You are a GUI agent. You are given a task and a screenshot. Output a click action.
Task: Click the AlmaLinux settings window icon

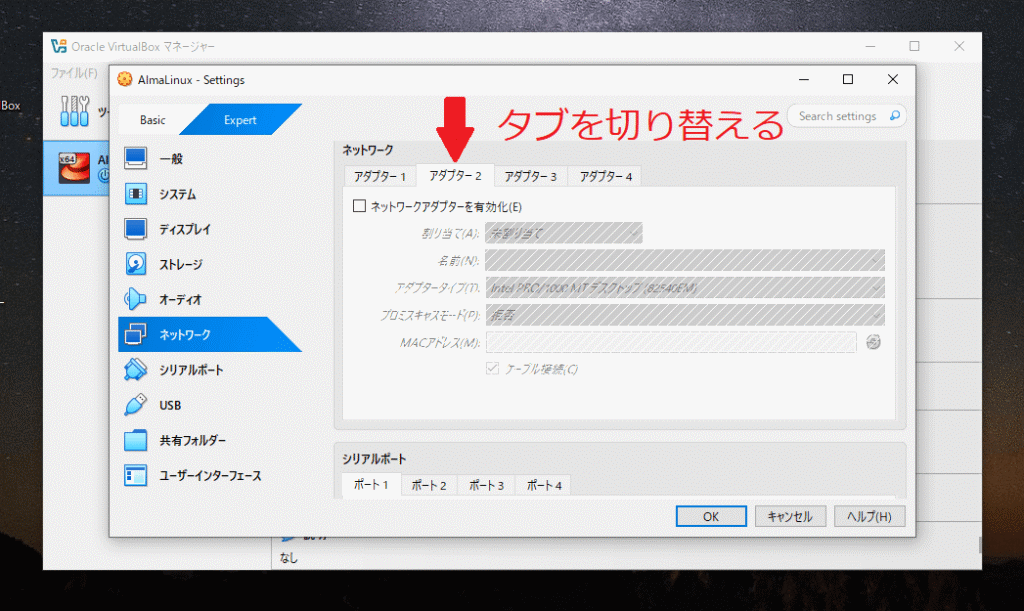[124, 80]
